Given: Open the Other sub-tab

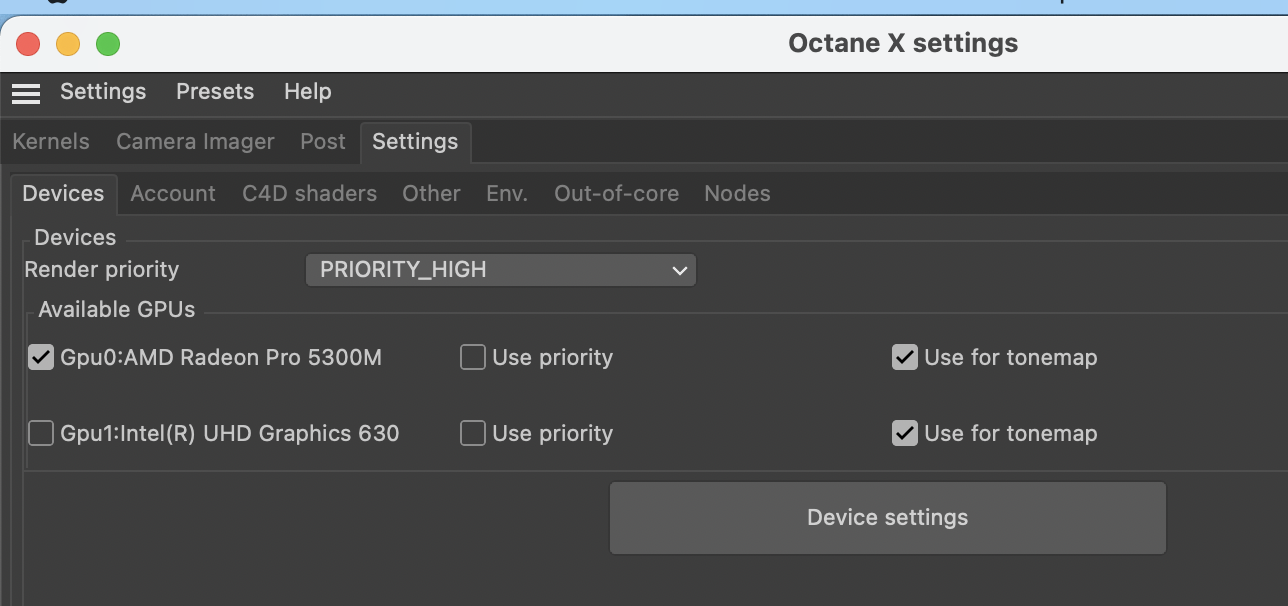Looking at the screenshot, I should pyautogui.click(x=431, y=194).
